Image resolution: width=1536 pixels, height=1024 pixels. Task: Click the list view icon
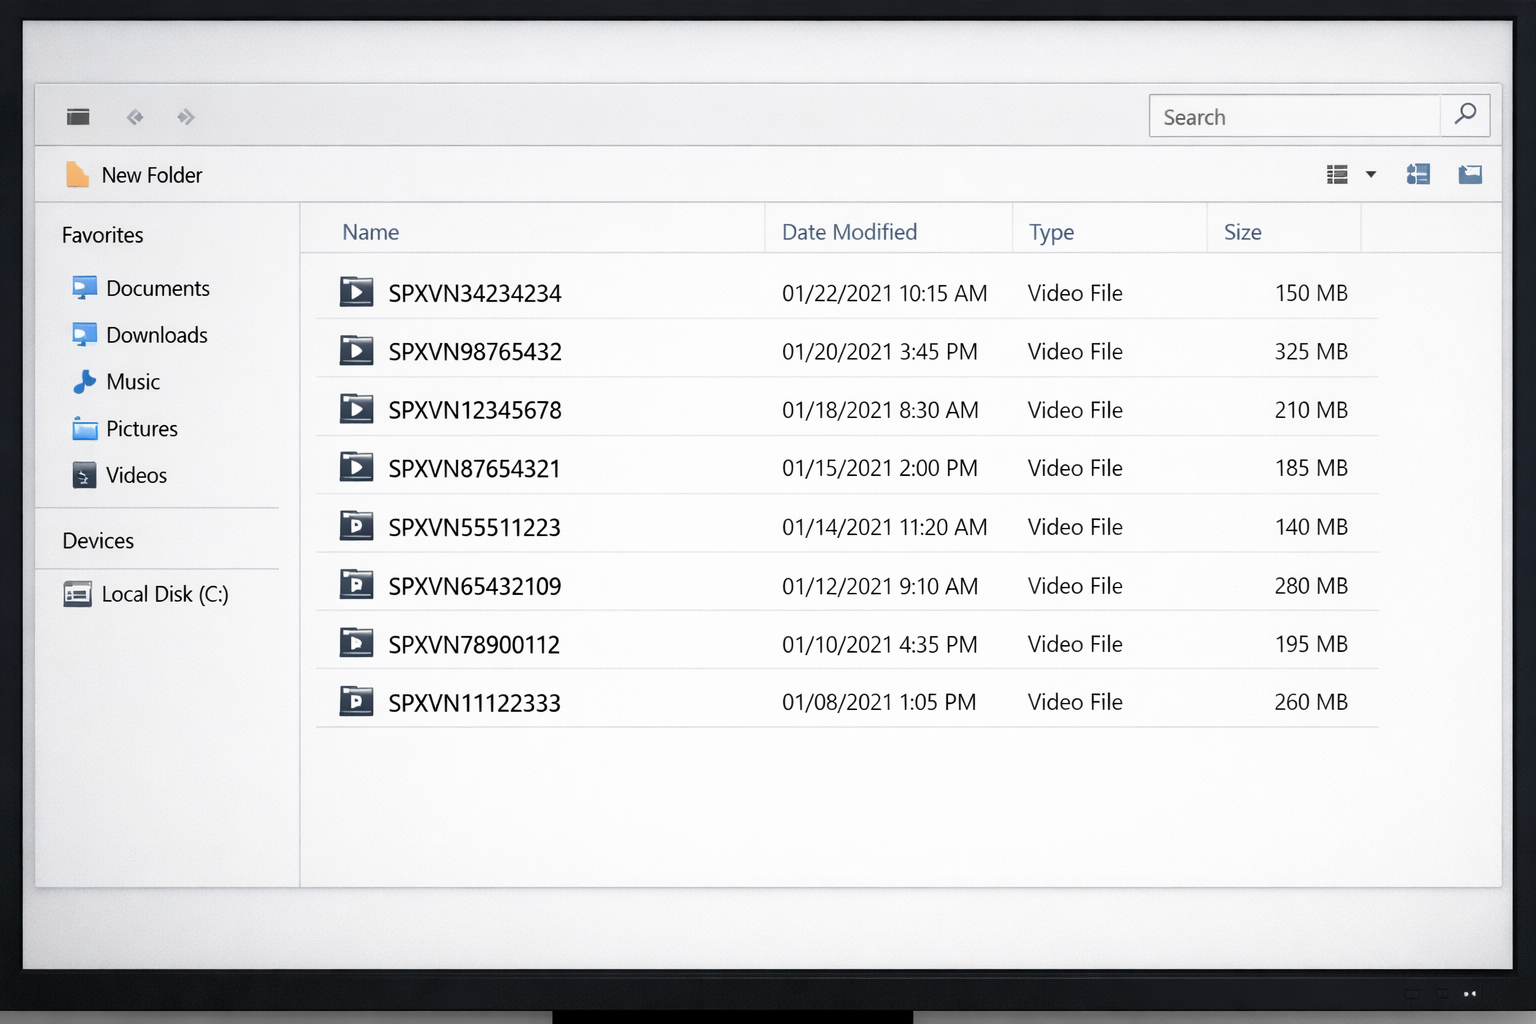(x=1337, y=175)
